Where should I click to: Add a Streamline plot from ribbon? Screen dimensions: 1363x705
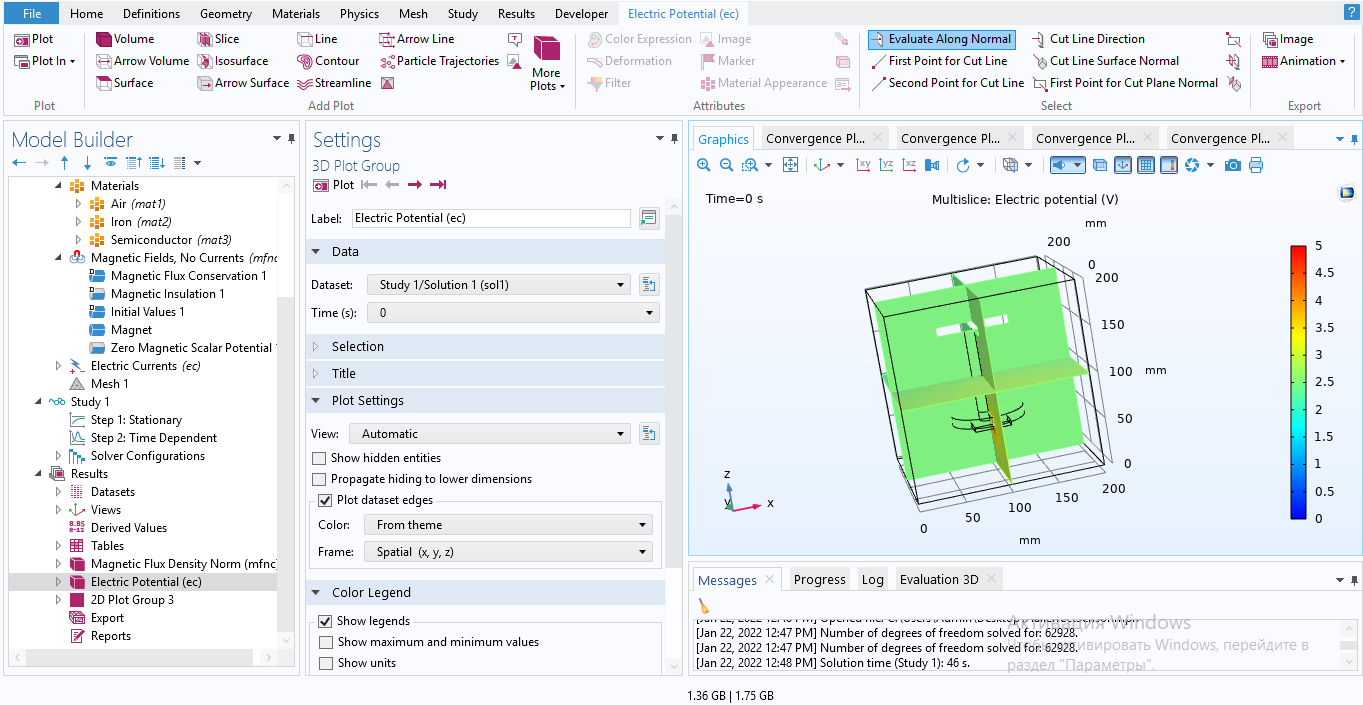coord(333,83)
